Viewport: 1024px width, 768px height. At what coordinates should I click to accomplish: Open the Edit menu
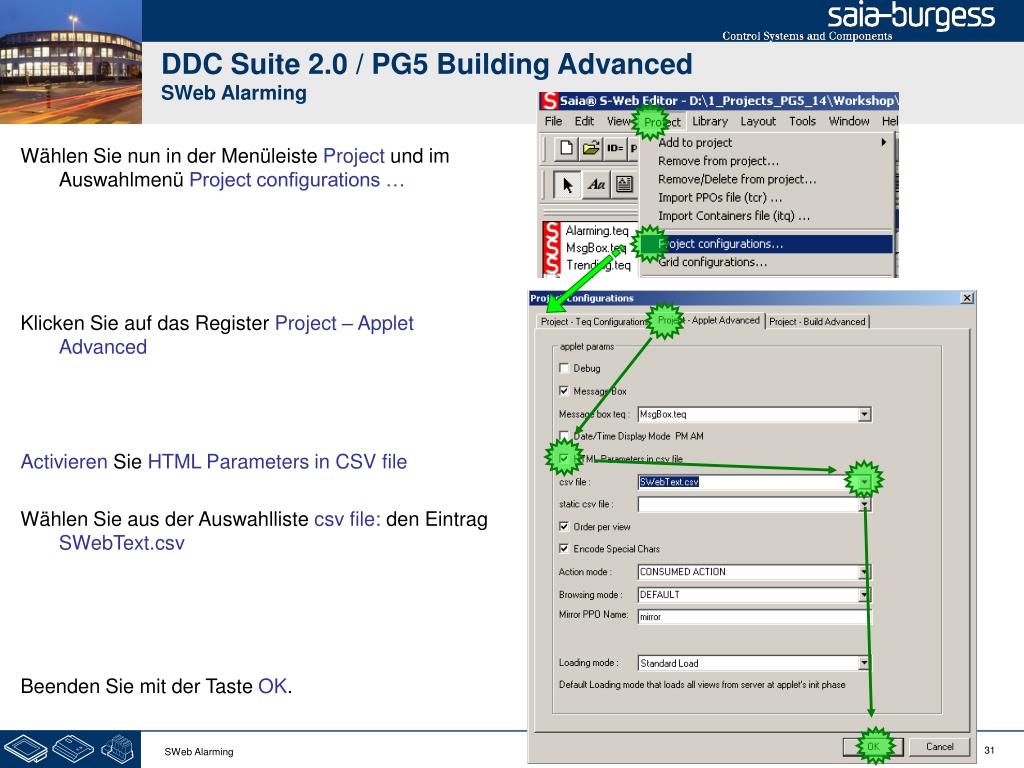click(584, 121)
